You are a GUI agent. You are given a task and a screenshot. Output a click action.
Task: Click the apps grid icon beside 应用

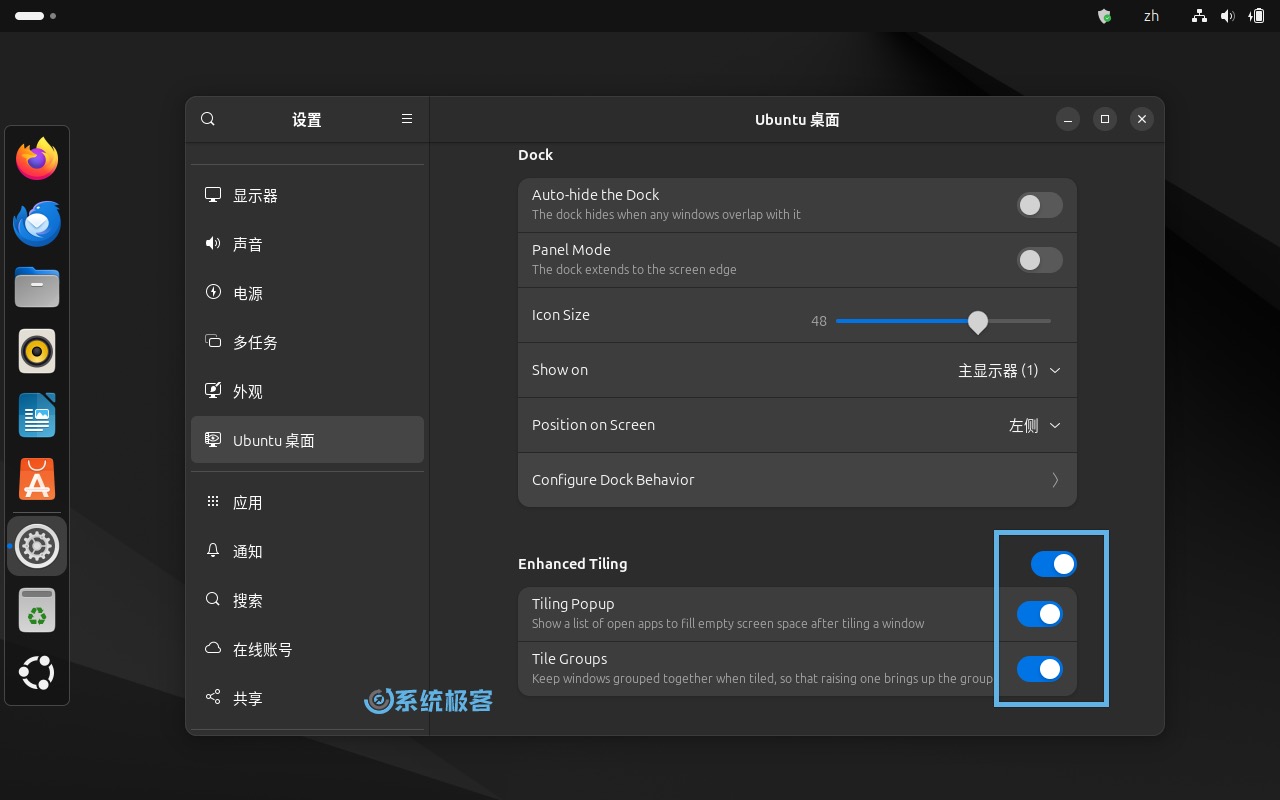(x=213, y=502)
